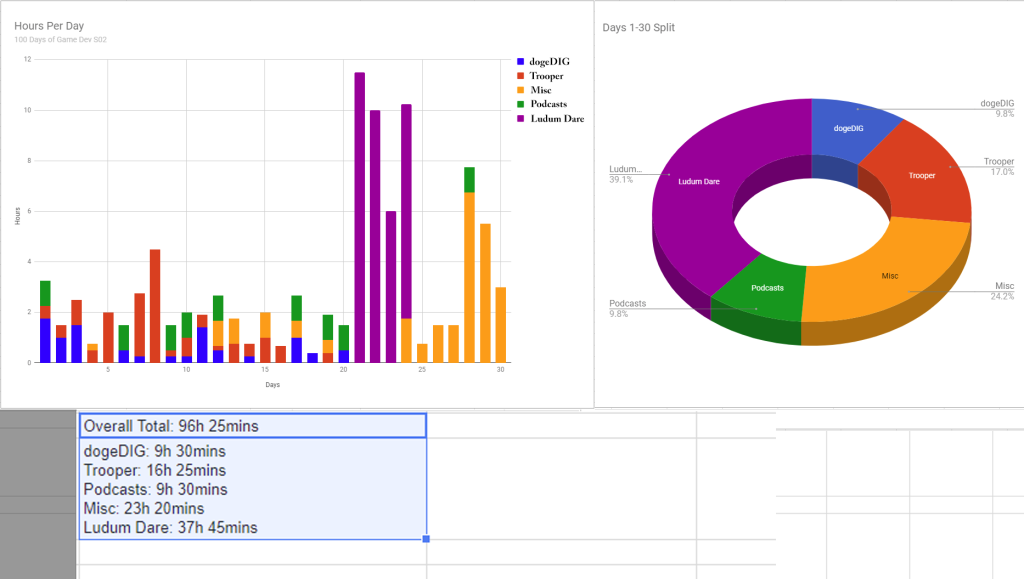Select the green Podcasts donut slice
The width and height of the screenshot is (1024, 579).
pyautogui.click(x=765, y=288)
